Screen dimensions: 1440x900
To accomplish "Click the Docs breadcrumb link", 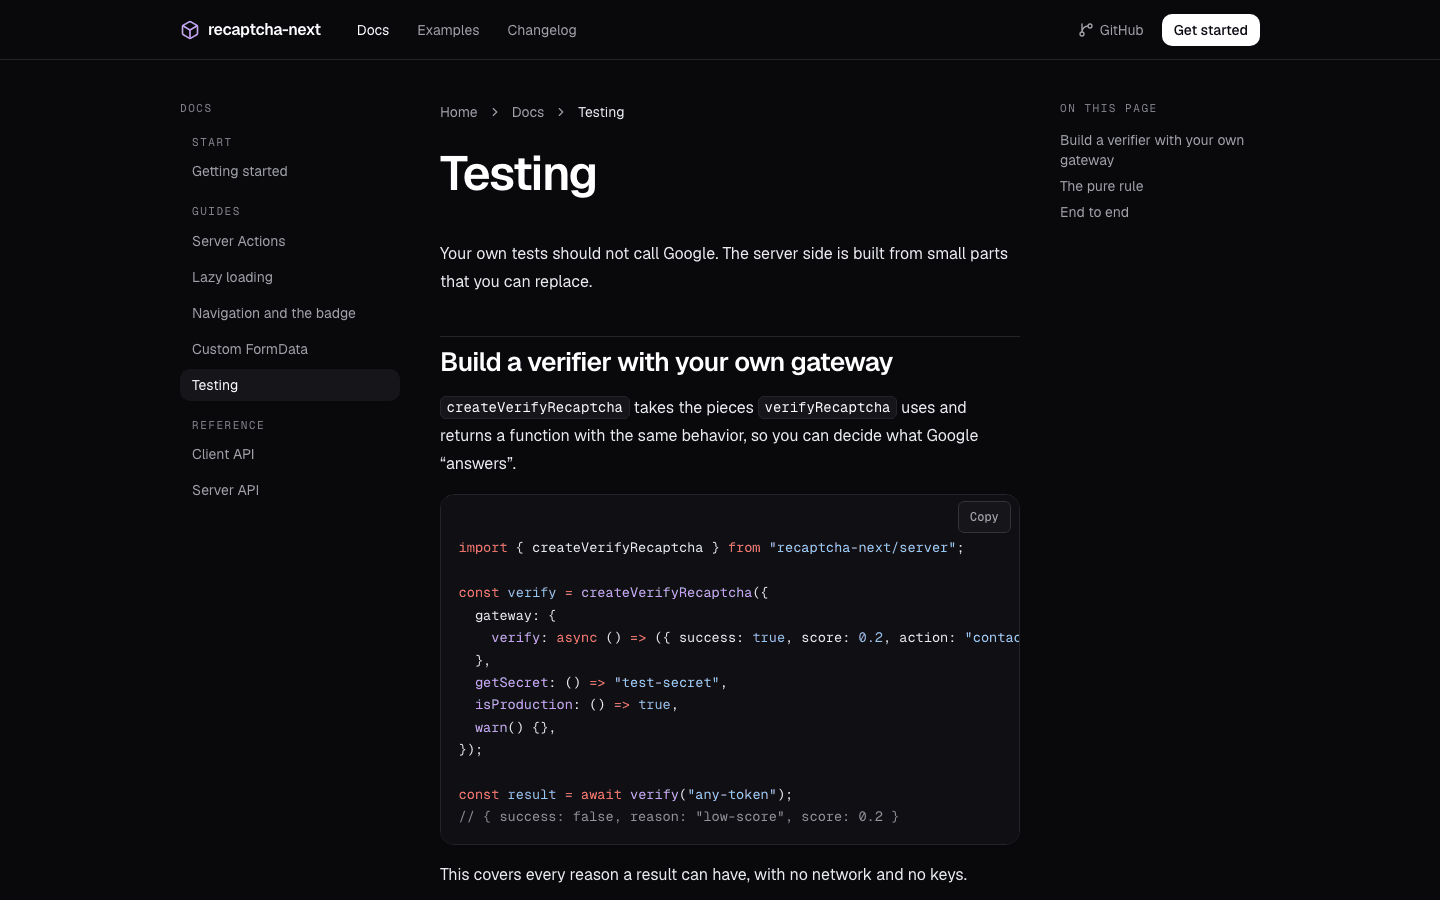I will coord(528,112).
